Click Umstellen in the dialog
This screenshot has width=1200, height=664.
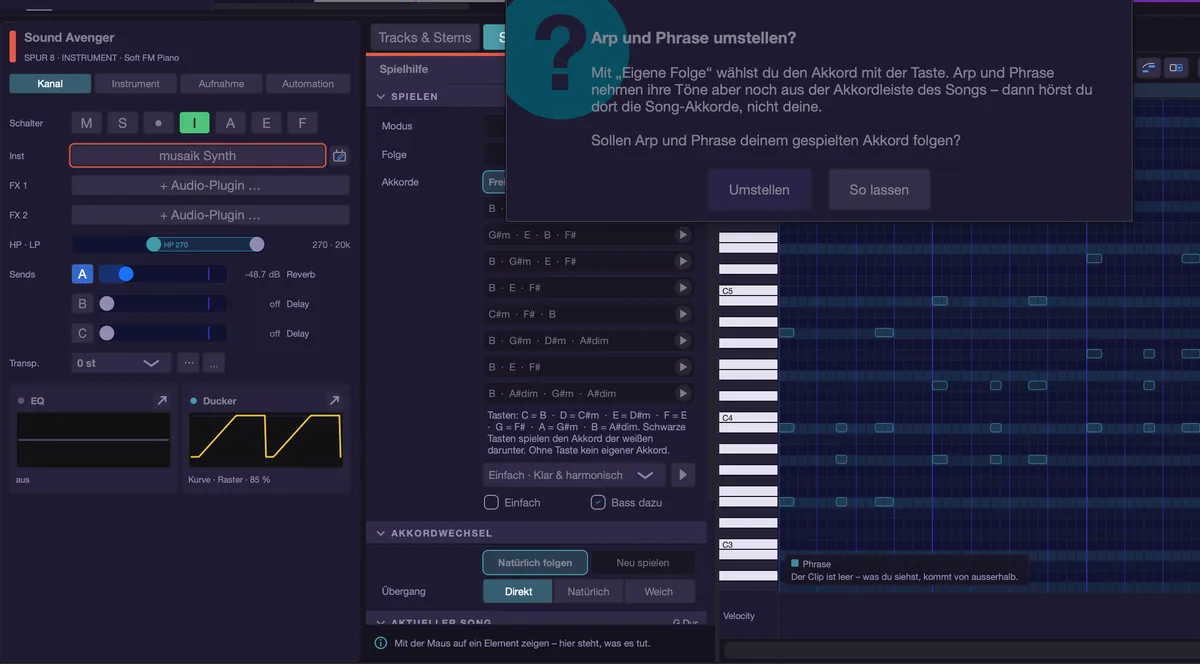759,190
